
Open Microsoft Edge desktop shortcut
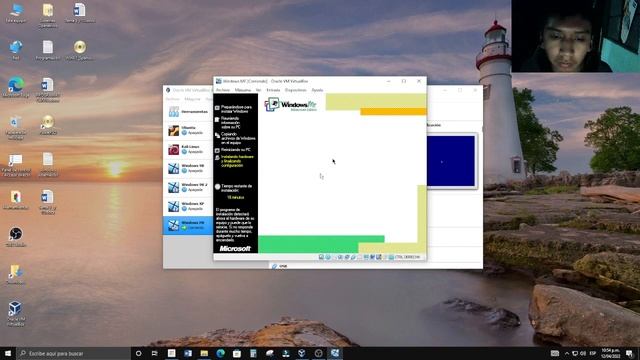pos(16,87)
